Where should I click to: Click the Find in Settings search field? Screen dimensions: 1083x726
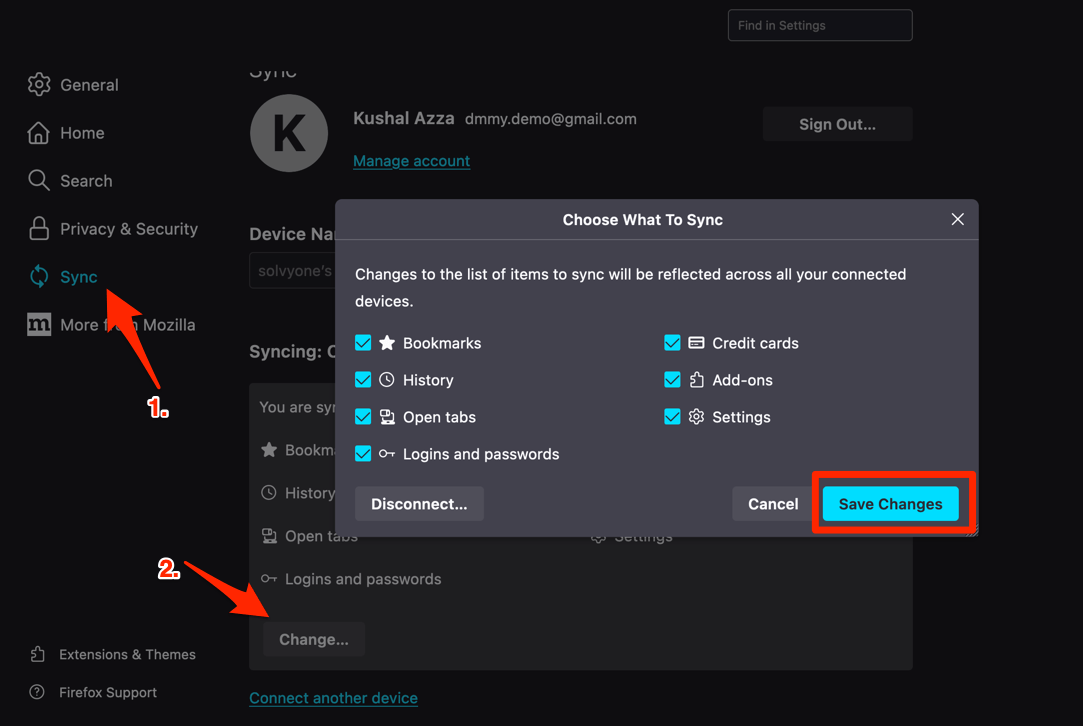coord(820,25)
